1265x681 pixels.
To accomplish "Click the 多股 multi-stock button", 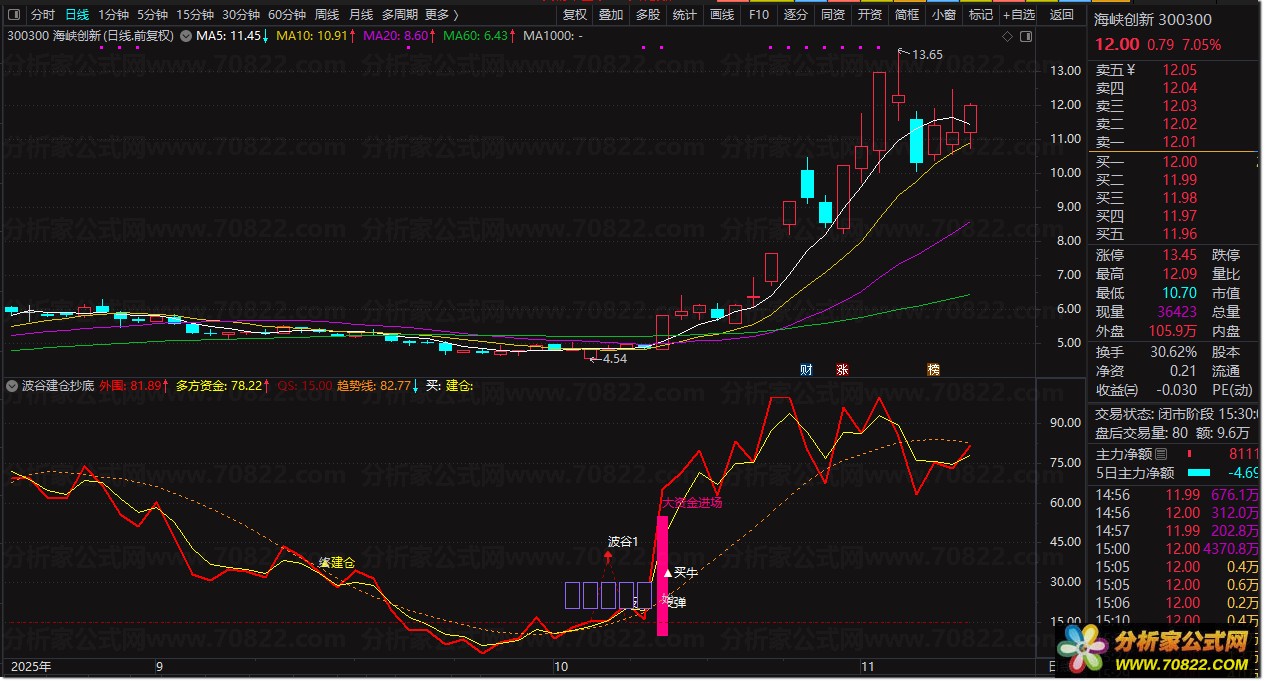I will pos(648,15).
